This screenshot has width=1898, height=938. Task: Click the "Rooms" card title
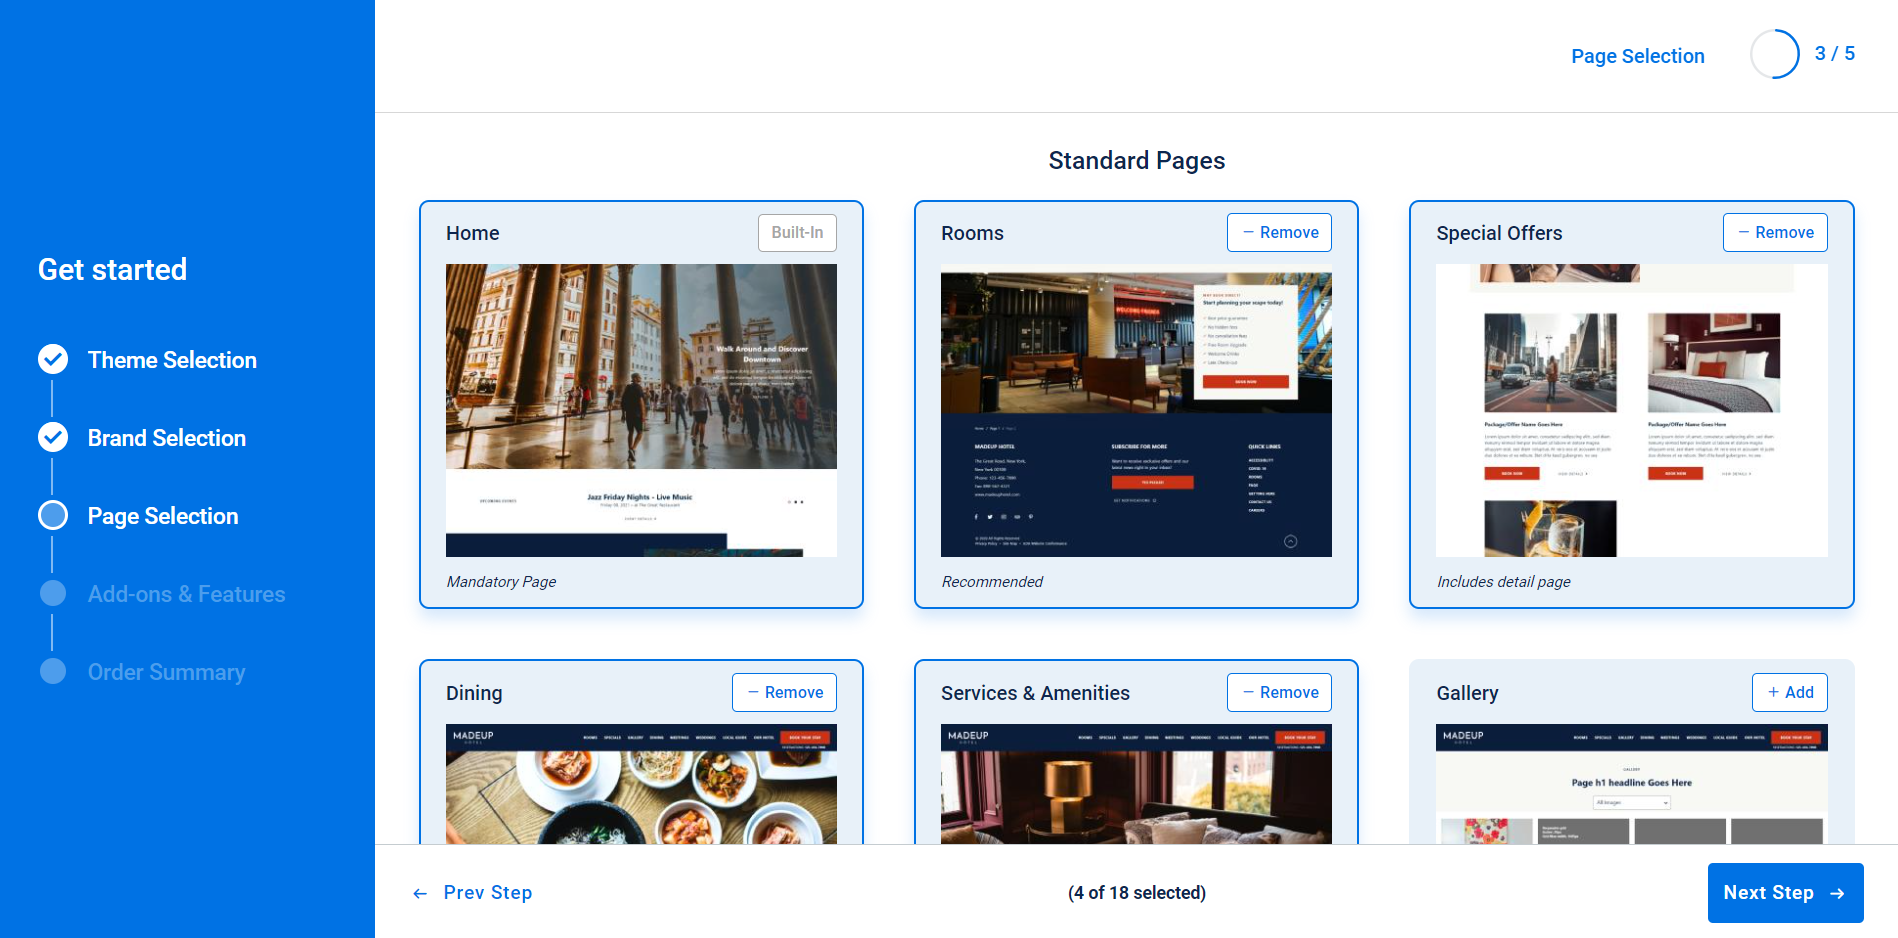972,233
